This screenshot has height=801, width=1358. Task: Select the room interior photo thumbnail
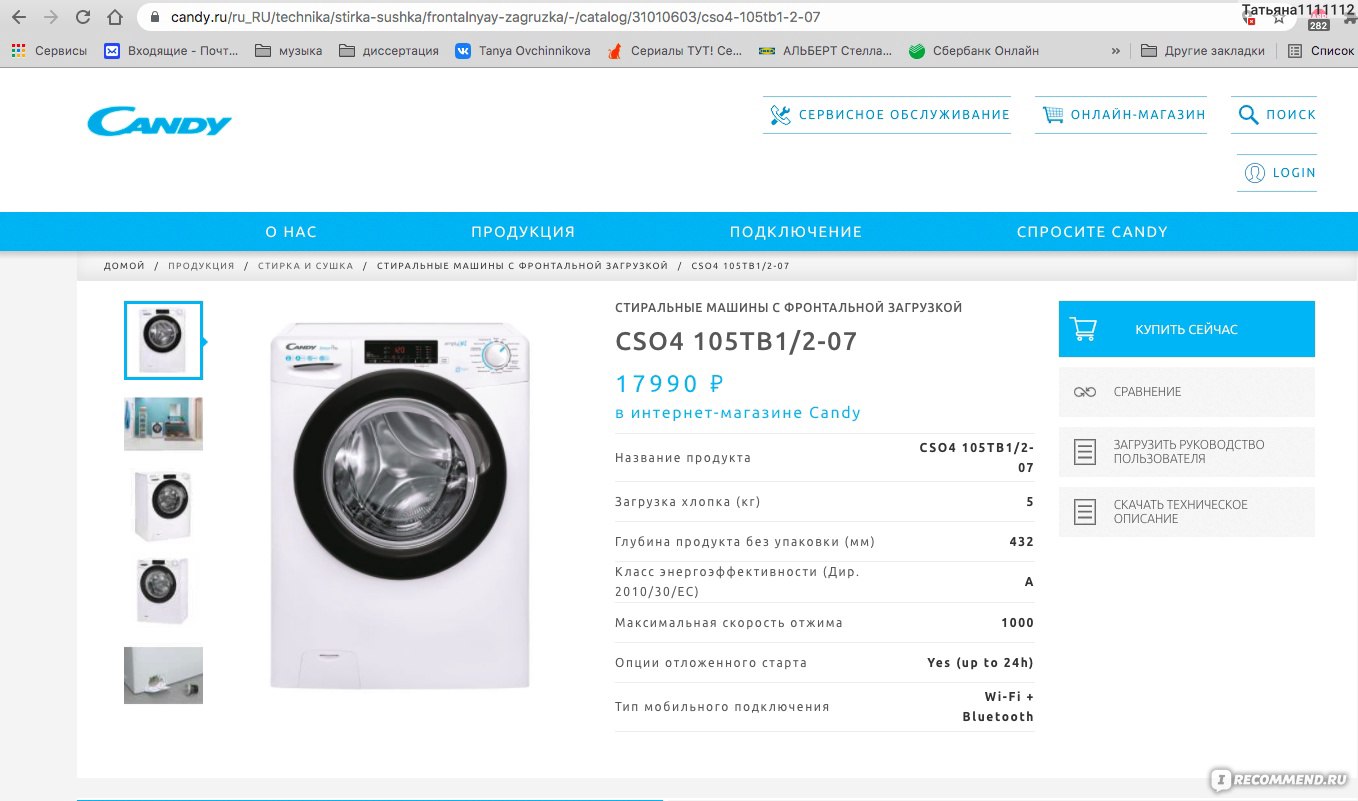[x=163, y=424]
